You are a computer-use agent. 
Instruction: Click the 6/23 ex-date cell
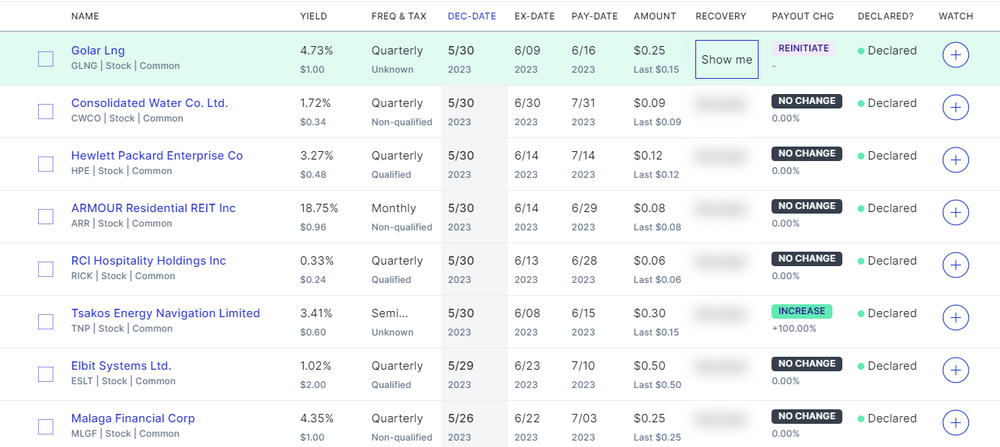pos(527,366)
